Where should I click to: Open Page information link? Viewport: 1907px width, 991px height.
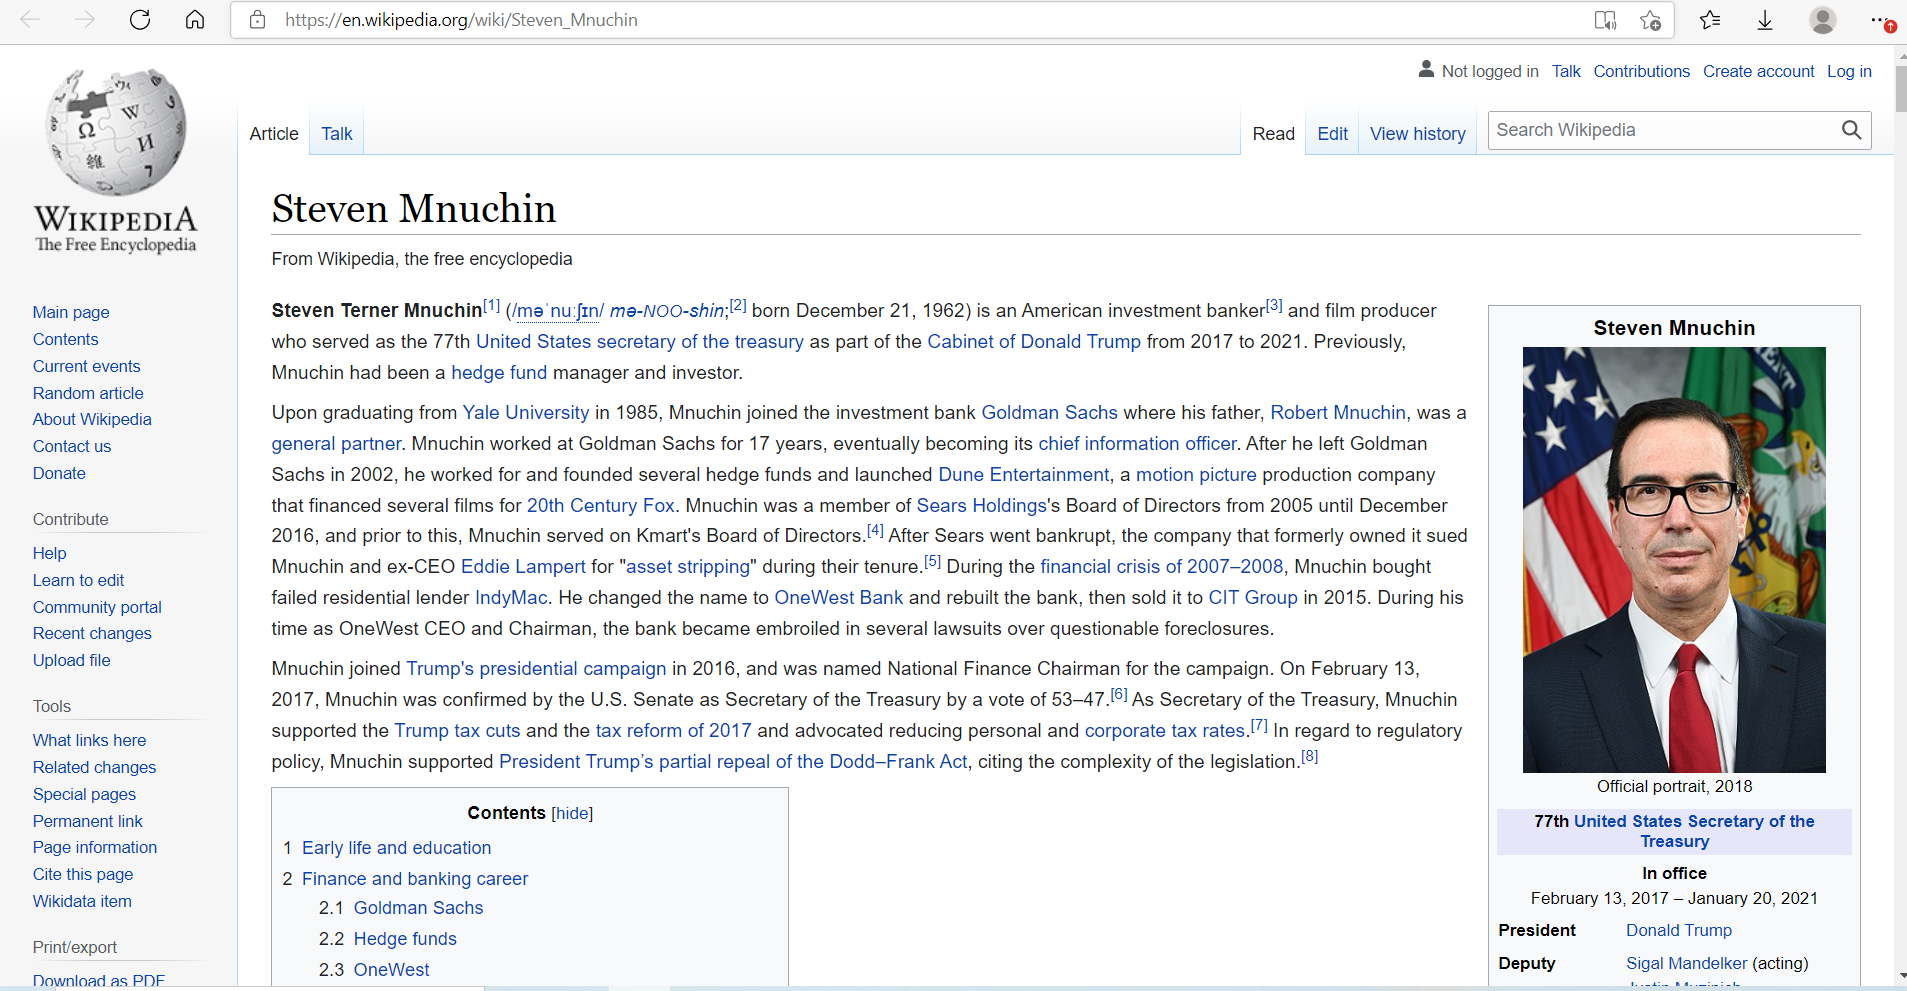coord(95,847)
